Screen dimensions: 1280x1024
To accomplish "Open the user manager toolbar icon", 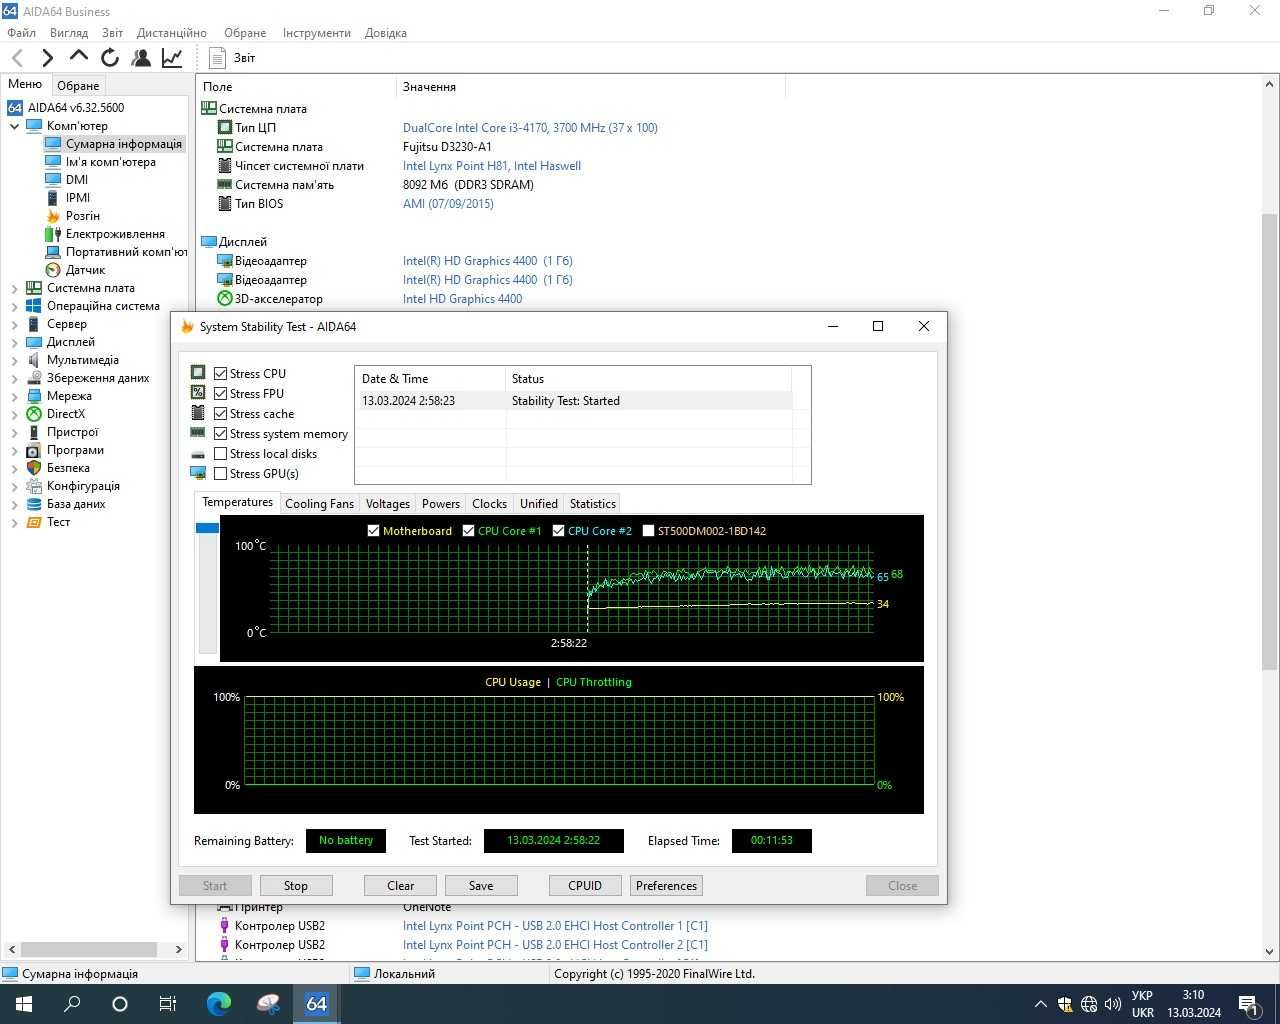I will 141,58.
